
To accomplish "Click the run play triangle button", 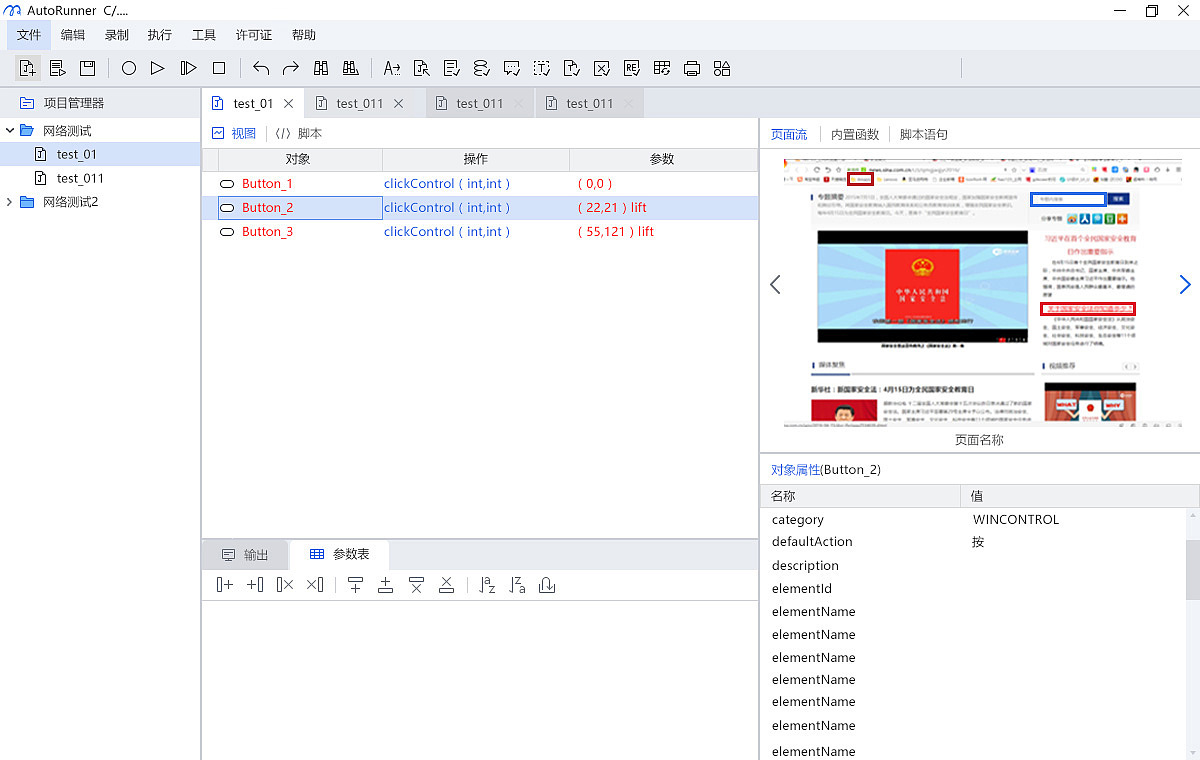I will point(158,68).
